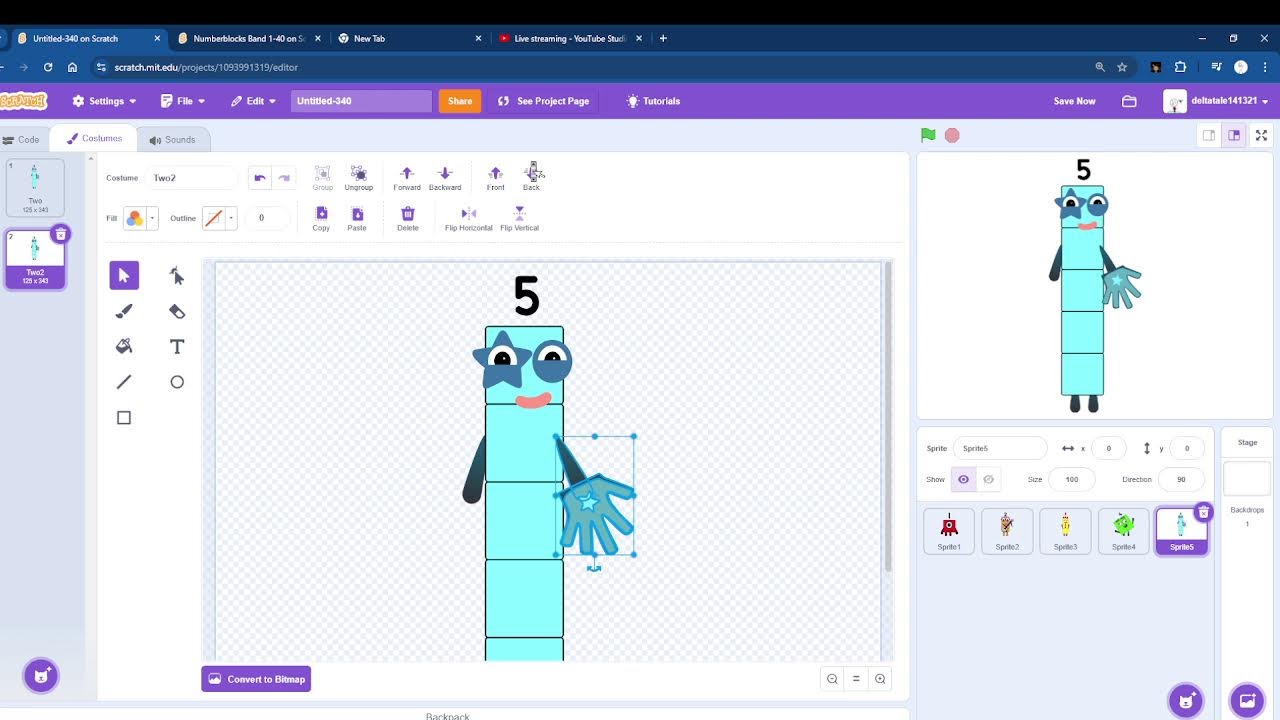Viewport: 1280px width, 720px height.
Task: Click the orange Share button
Action: [460, 101]
